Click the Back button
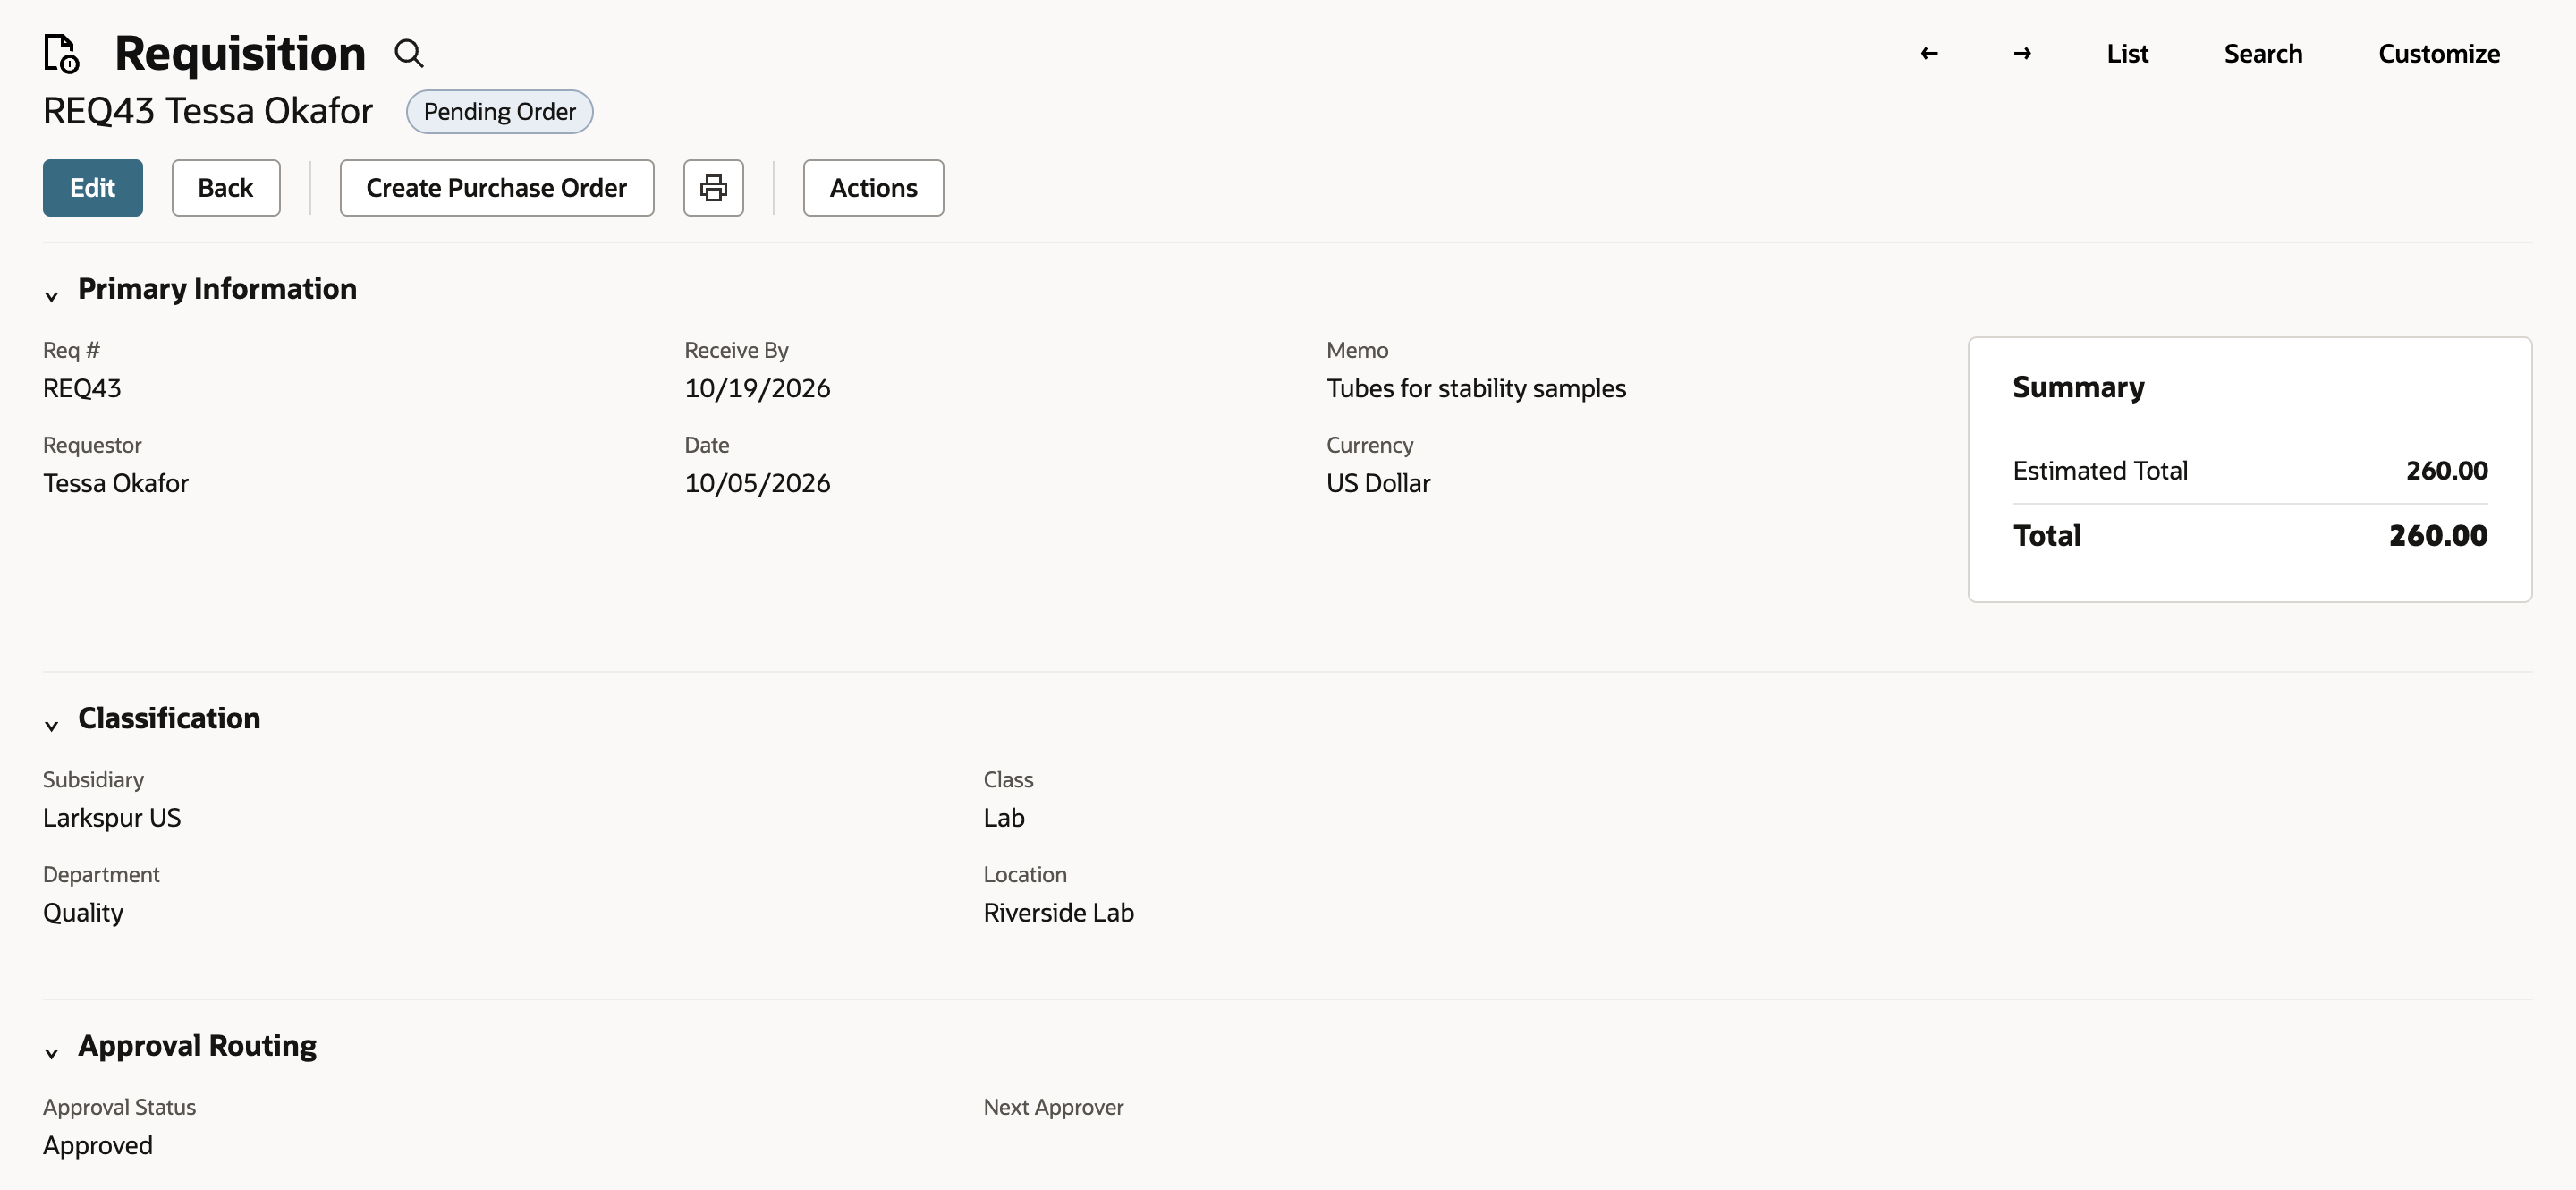 click(226, 187)
